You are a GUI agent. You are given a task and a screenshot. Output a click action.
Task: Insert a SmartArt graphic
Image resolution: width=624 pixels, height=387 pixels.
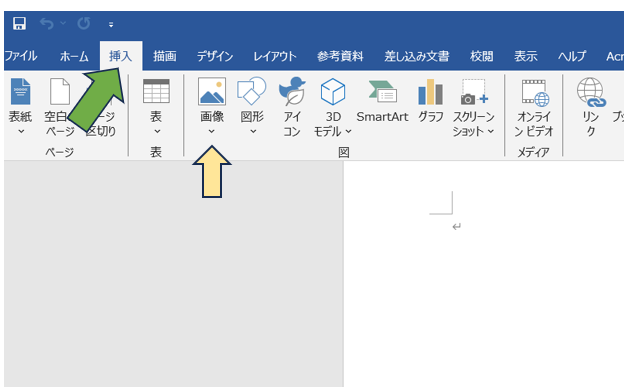click(x=382, y=102)
